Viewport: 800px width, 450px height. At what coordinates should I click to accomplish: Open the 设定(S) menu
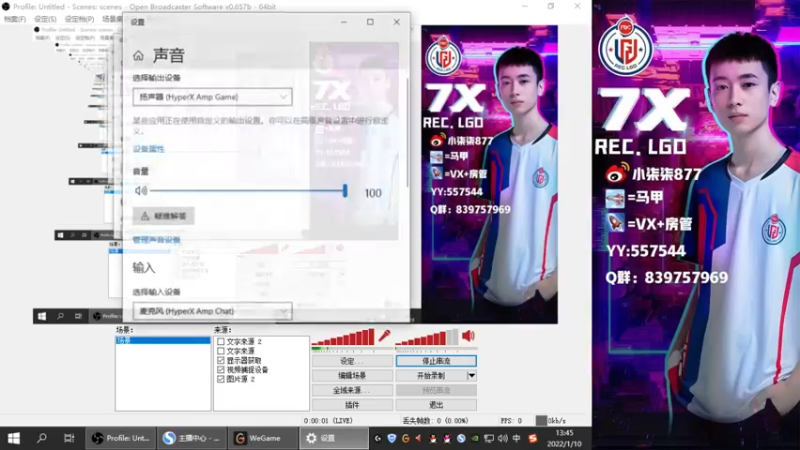[x=45, y=19]
